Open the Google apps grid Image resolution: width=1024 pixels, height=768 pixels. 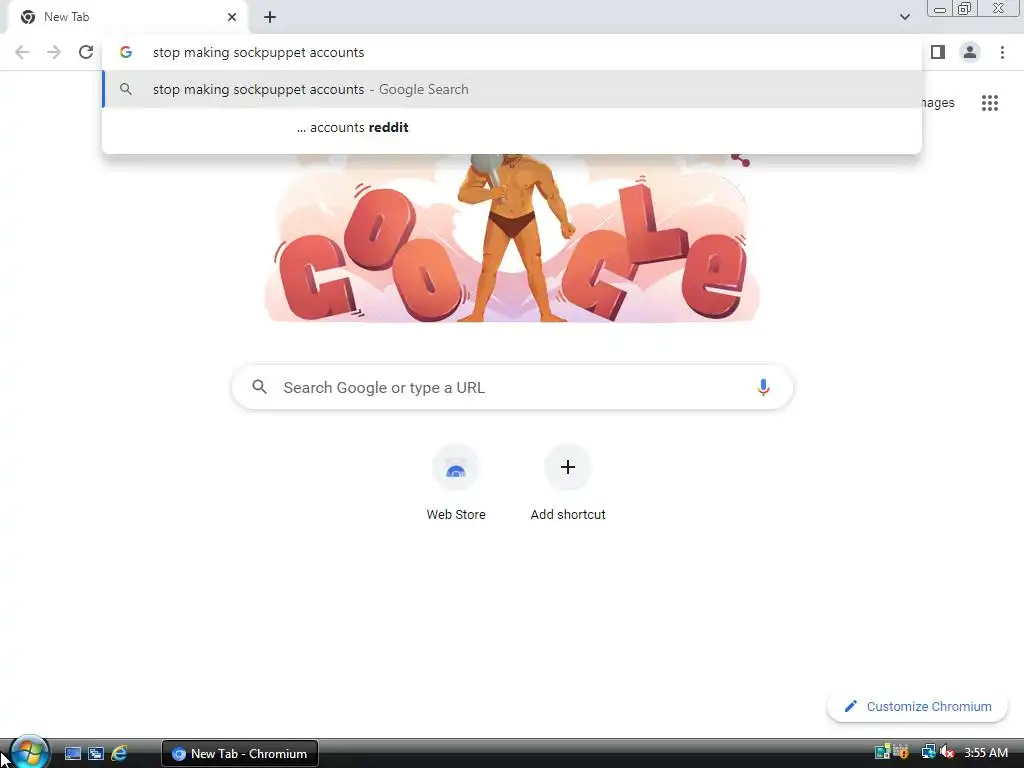pos(990,103)
